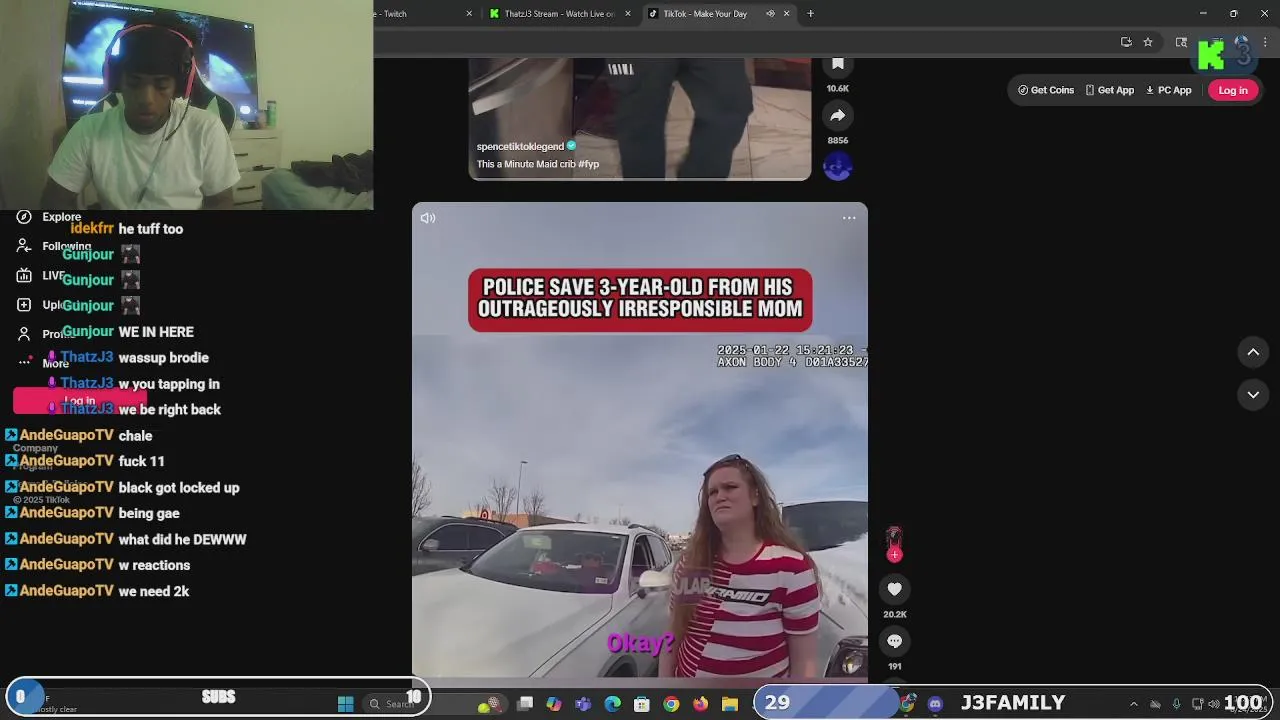Launch Copilot from the taskbar
Image resolution: width=1280 pixels, height=720 pixels.
(554, 704)
